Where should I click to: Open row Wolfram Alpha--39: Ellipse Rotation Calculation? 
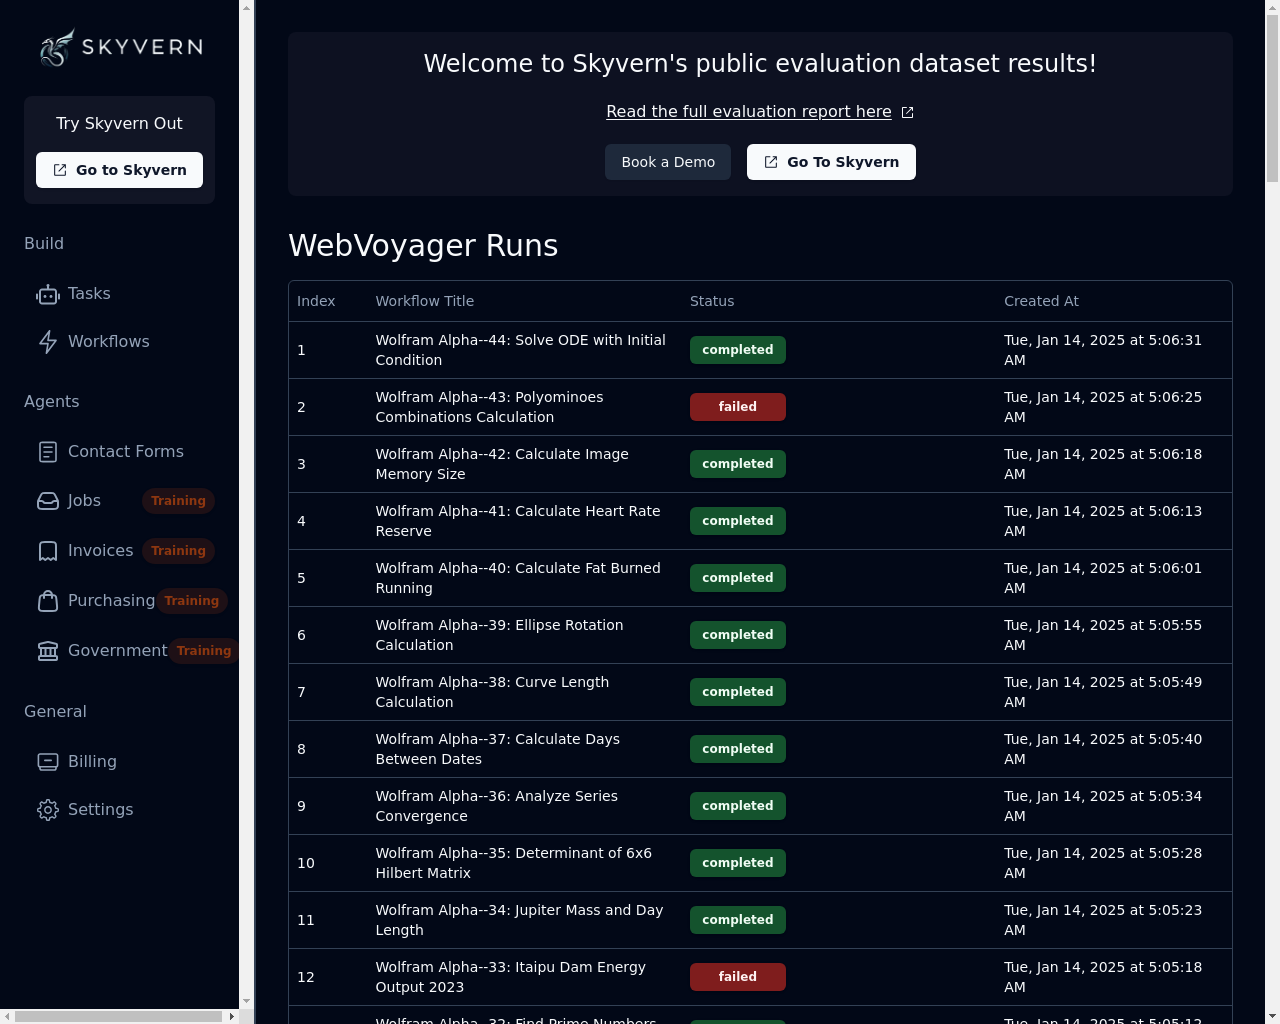pyautogui.click(x=760, y=635)
